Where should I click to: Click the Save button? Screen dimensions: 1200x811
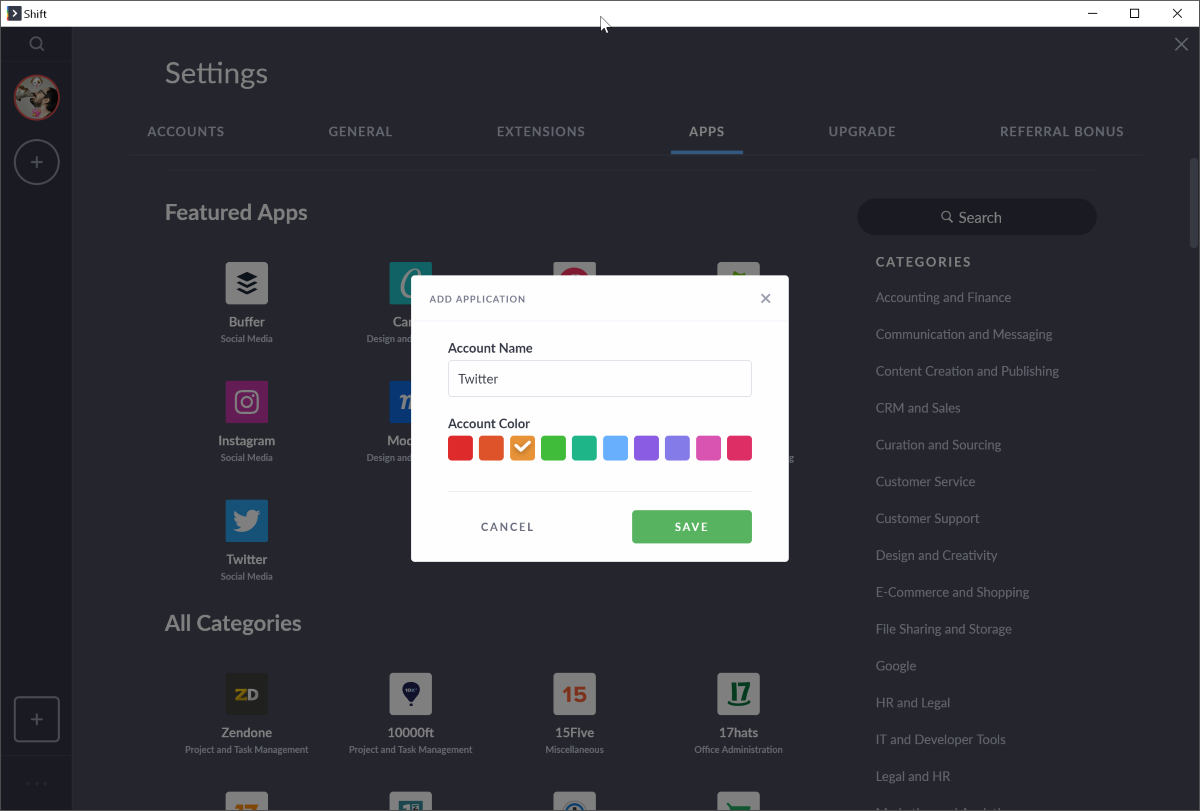(692, 527)
